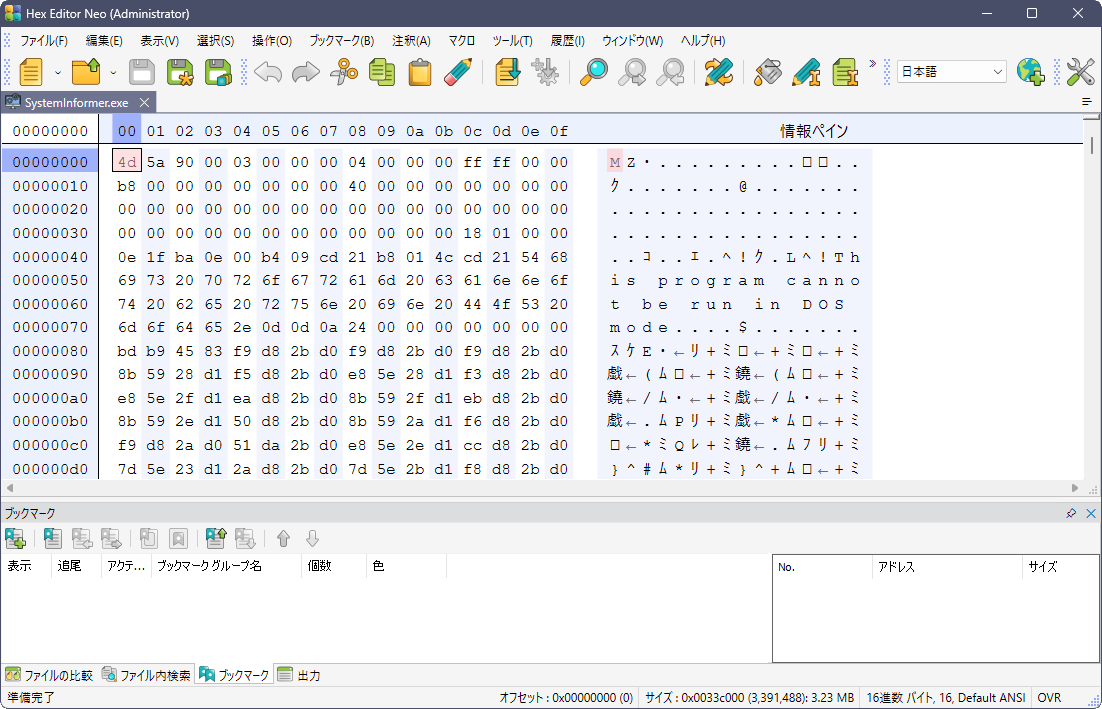Click hex byte 4d at offset 00000000
This screenshot has width=1102, height=709.
click(x=127, y=162)
